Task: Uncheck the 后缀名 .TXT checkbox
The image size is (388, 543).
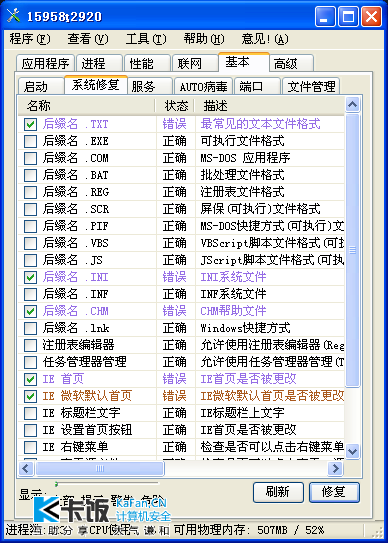Action: pos(30,124)
